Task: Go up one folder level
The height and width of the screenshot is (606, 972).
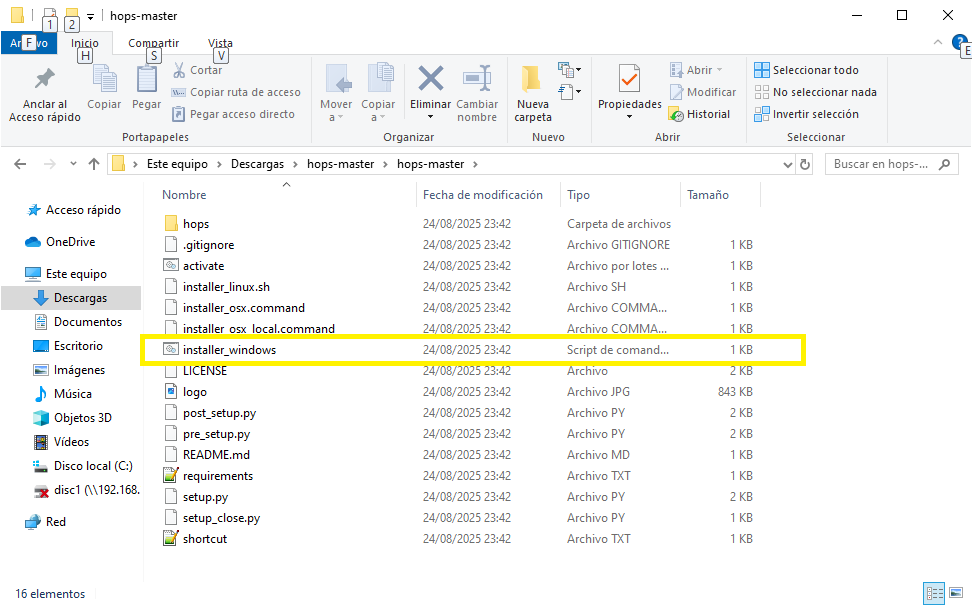Action: (94, 164)
